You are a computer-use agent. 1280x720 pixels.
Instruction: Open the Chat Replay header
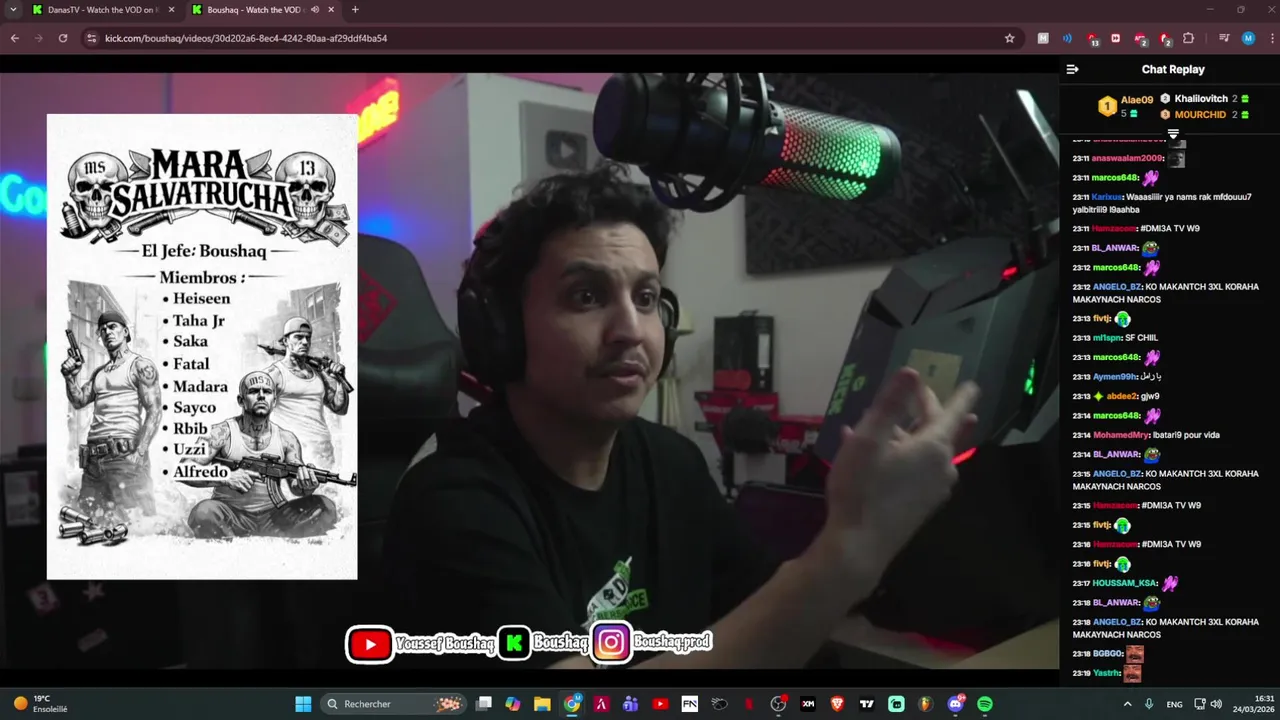pyautogui.click(x=1172, y=69)
